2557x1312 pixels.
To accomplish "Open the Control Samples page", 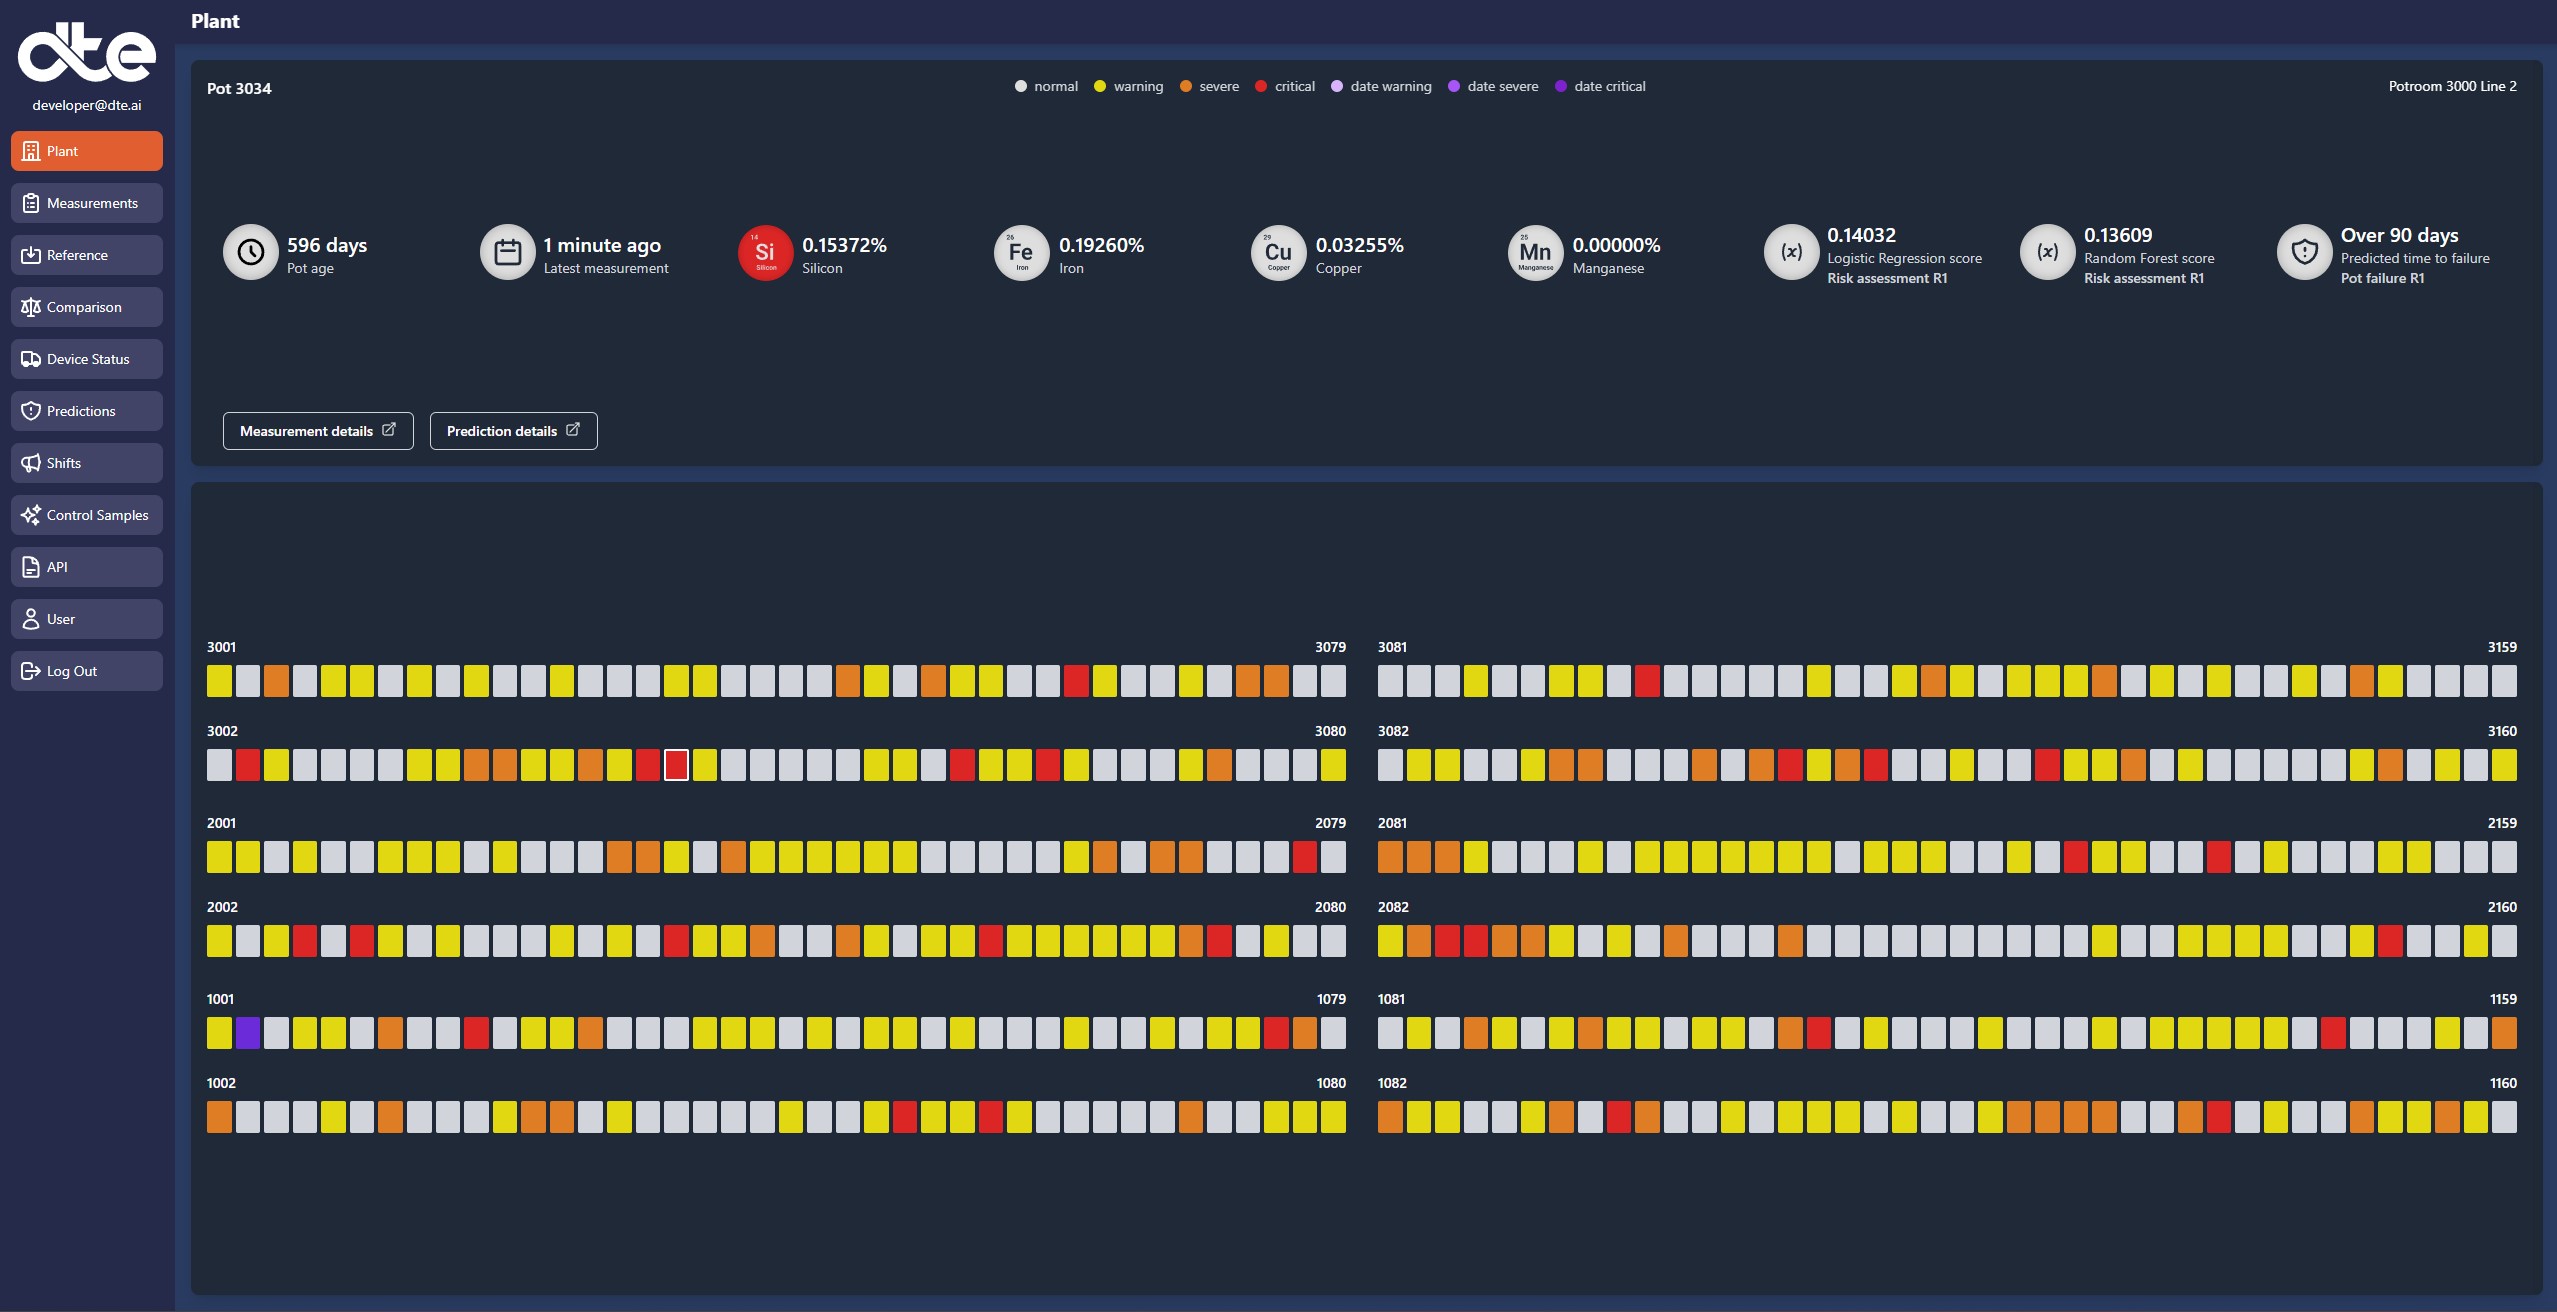I will (87, 515).
